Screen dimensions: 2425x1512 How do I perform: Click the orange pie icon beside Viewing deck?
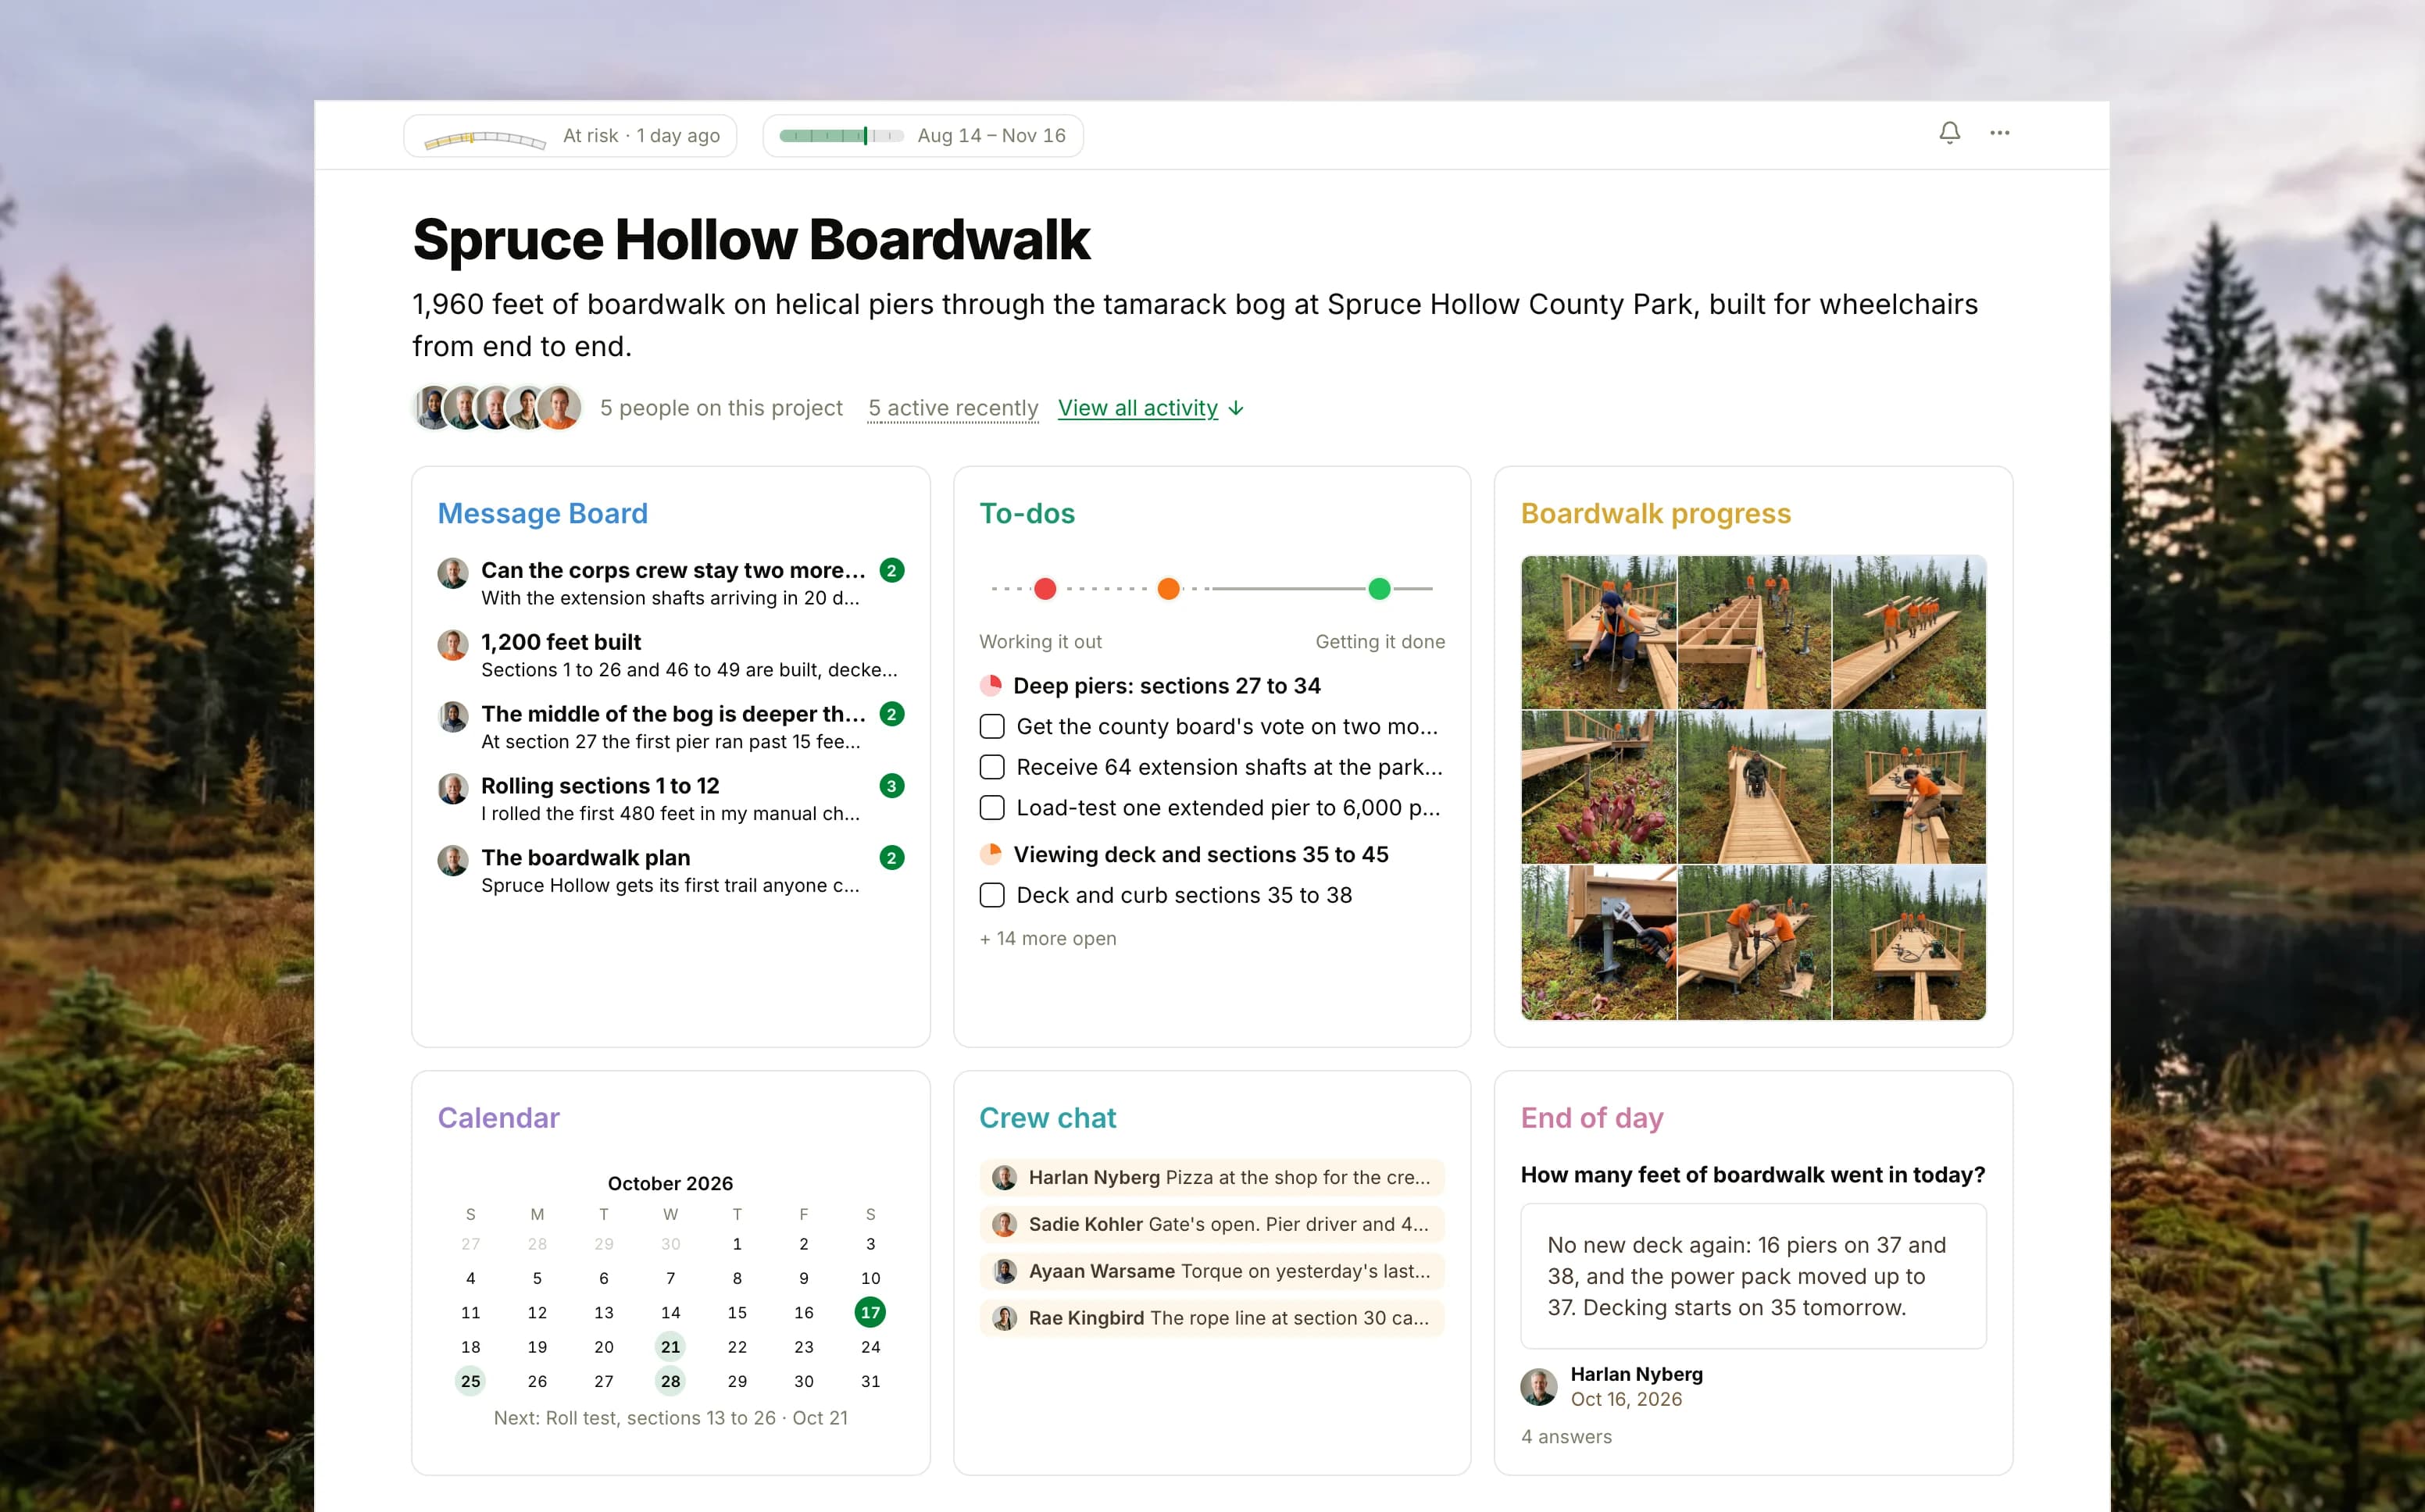click(x=991, y=854)
